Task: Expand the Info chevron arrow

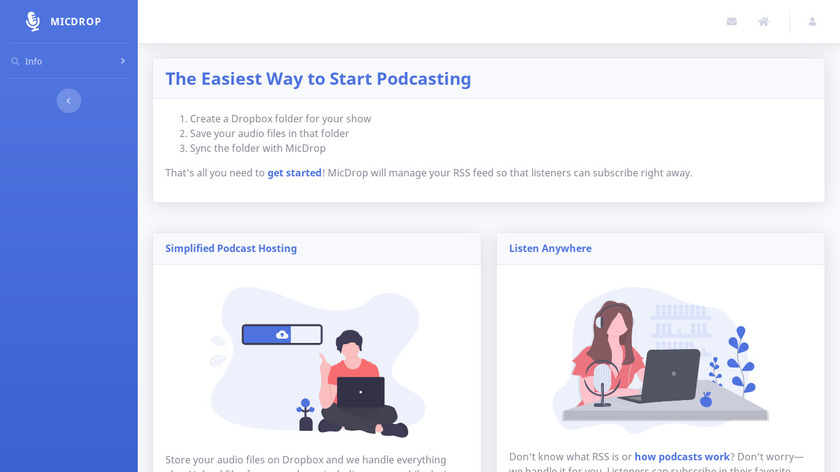Action: (123, 61)
